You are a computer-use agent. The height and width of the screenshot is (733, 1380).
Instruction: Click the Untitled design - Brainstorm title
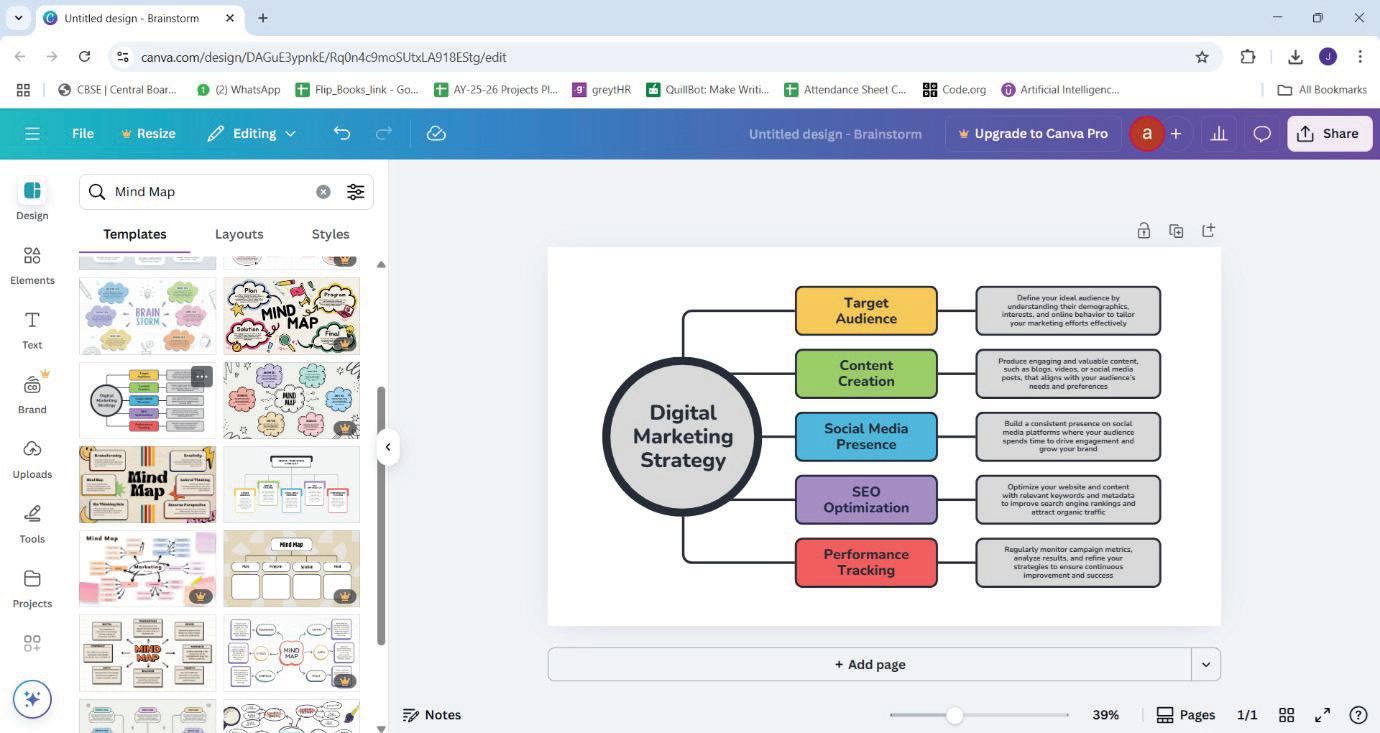[x=835, y=133]
